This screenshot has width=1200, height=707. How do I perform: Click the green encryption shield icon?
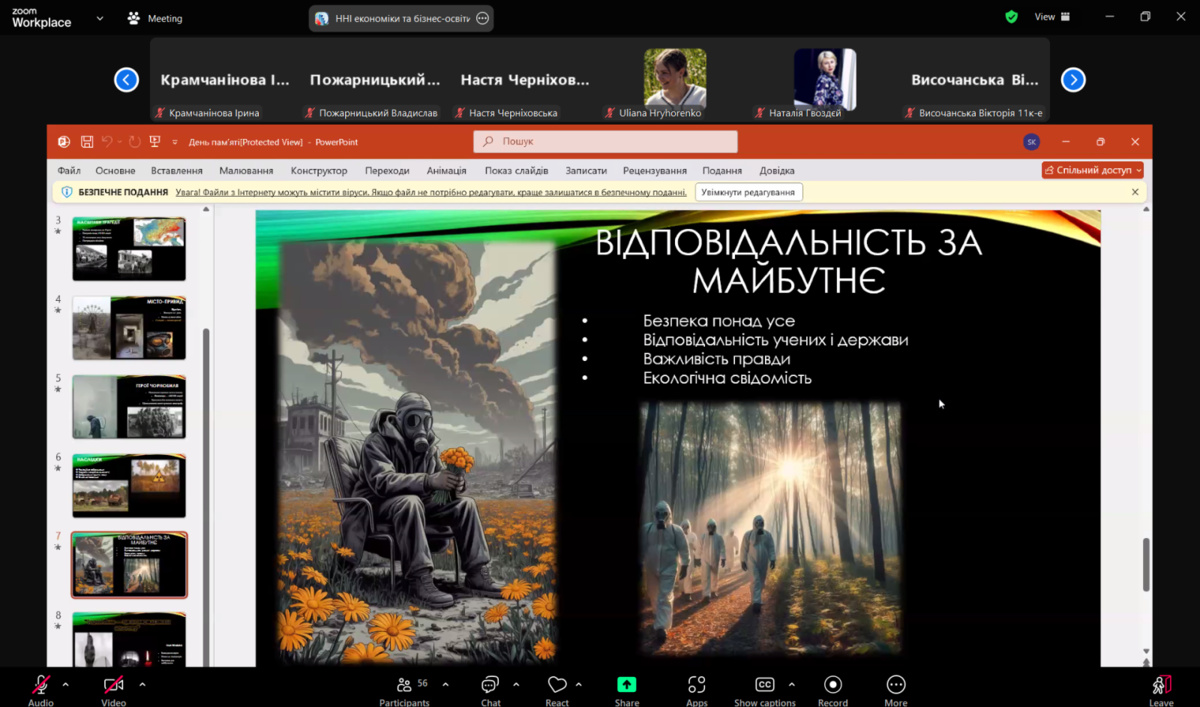pos(1011,17)
